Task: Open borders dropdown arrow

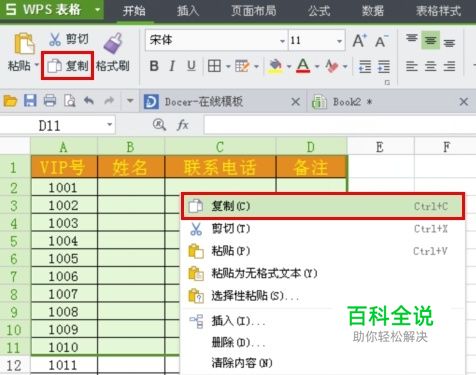Action: point(228,66)
